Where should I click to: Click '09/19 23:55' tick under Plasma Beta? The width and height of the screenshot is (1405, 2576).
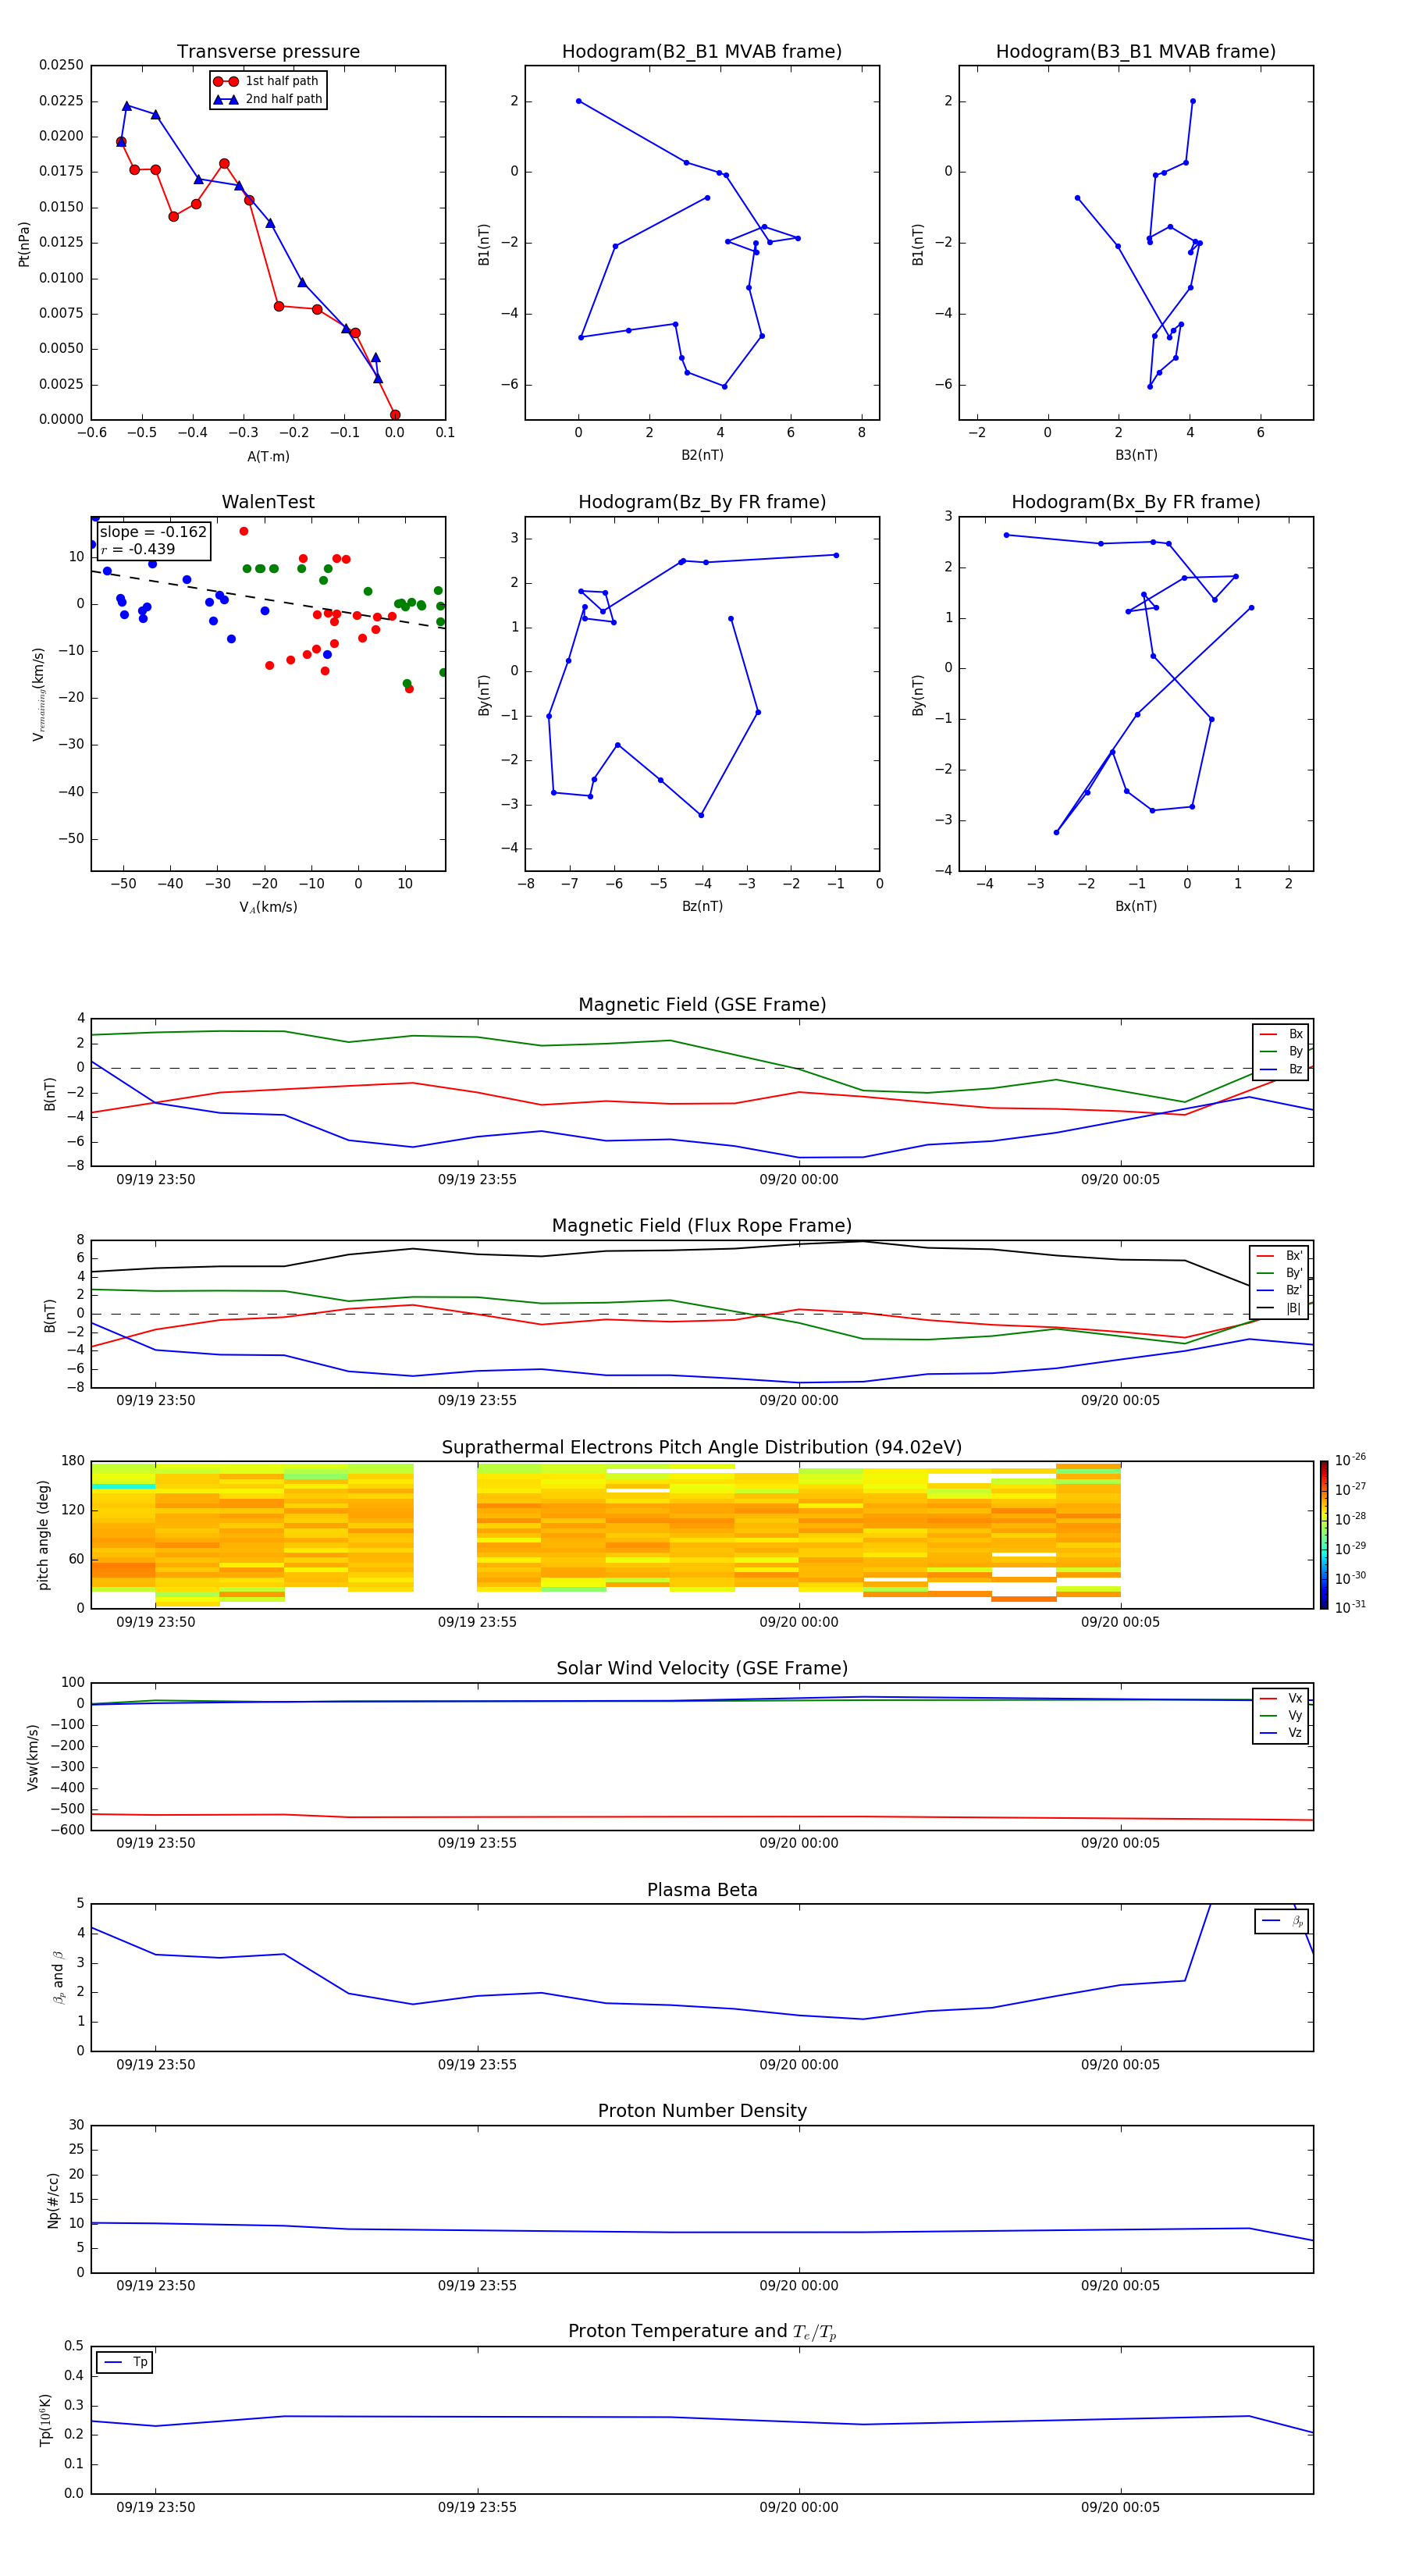click(477, 2065)
